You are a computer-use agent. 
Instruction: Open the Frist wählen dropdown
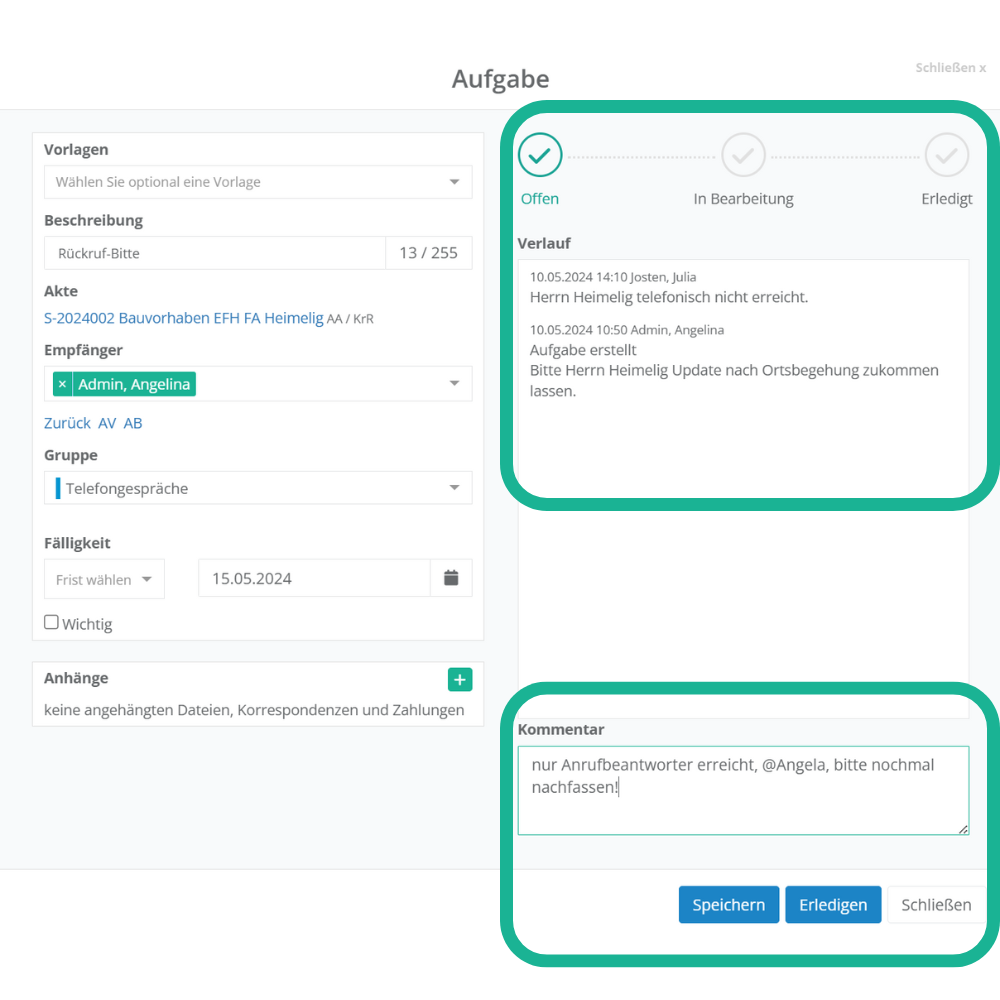(104, 579)
